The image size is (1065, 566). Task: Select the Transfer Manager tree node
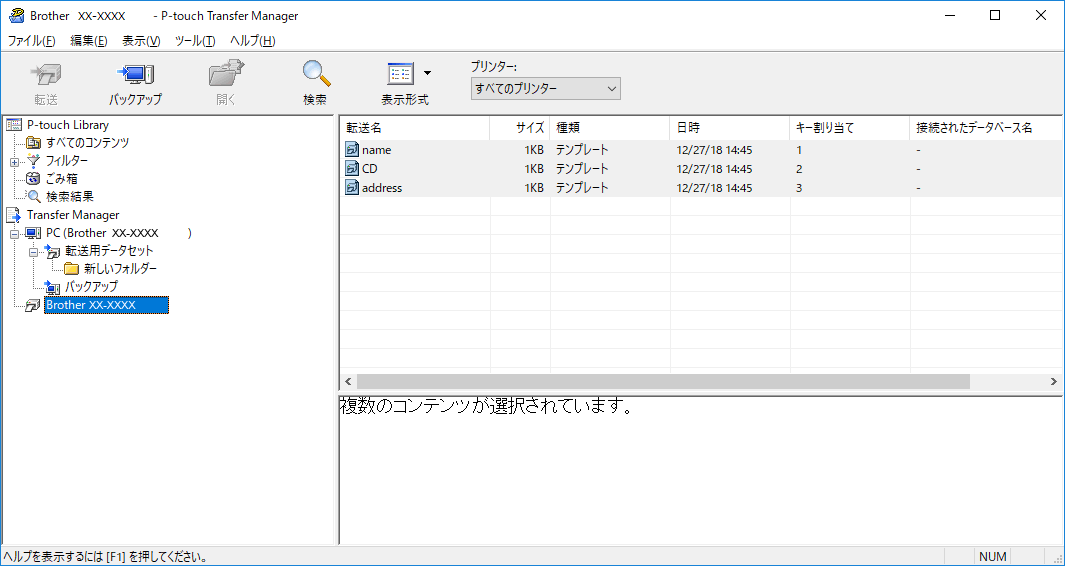coord(73,215)
